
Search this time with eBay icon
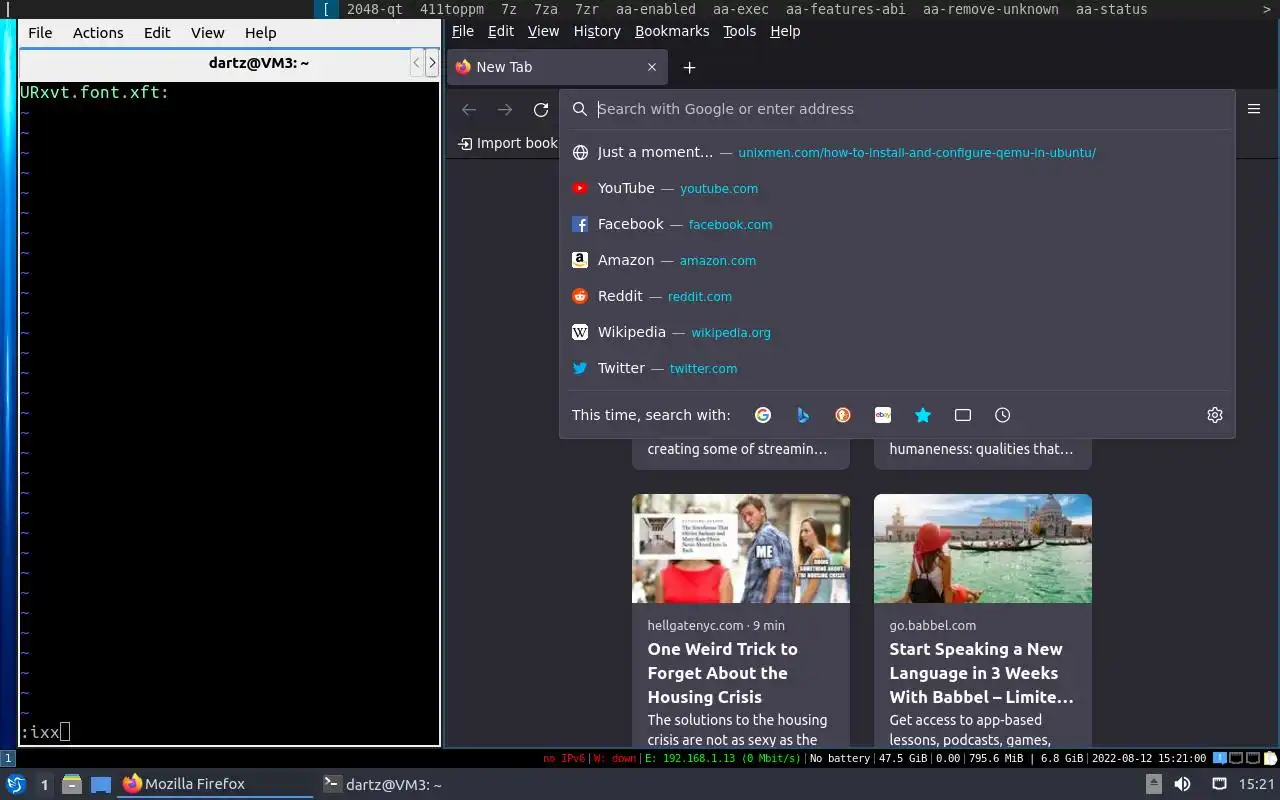pyautogui.click(x=883, y=415)
